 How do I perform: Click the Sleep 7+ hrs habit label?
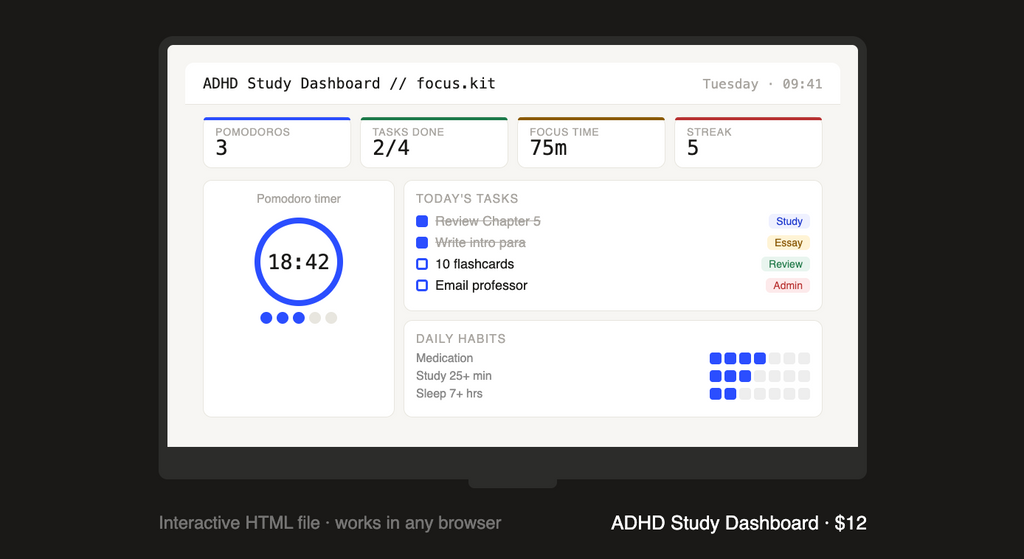pyautogui.click(x=449, y=393)
